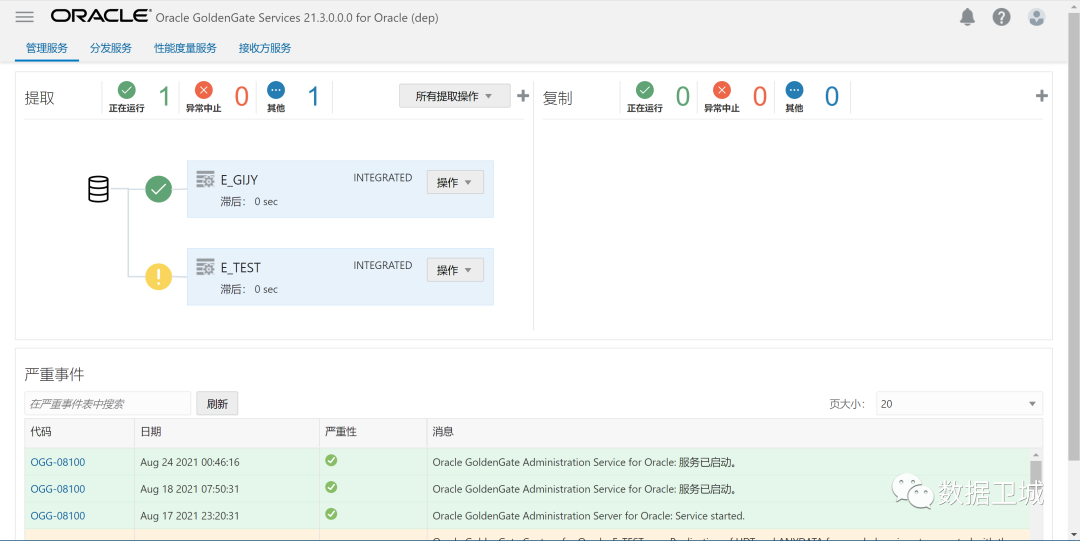Open the help question mark icon
This screenshot has height=541, width=1080.
coord(1001,17)
